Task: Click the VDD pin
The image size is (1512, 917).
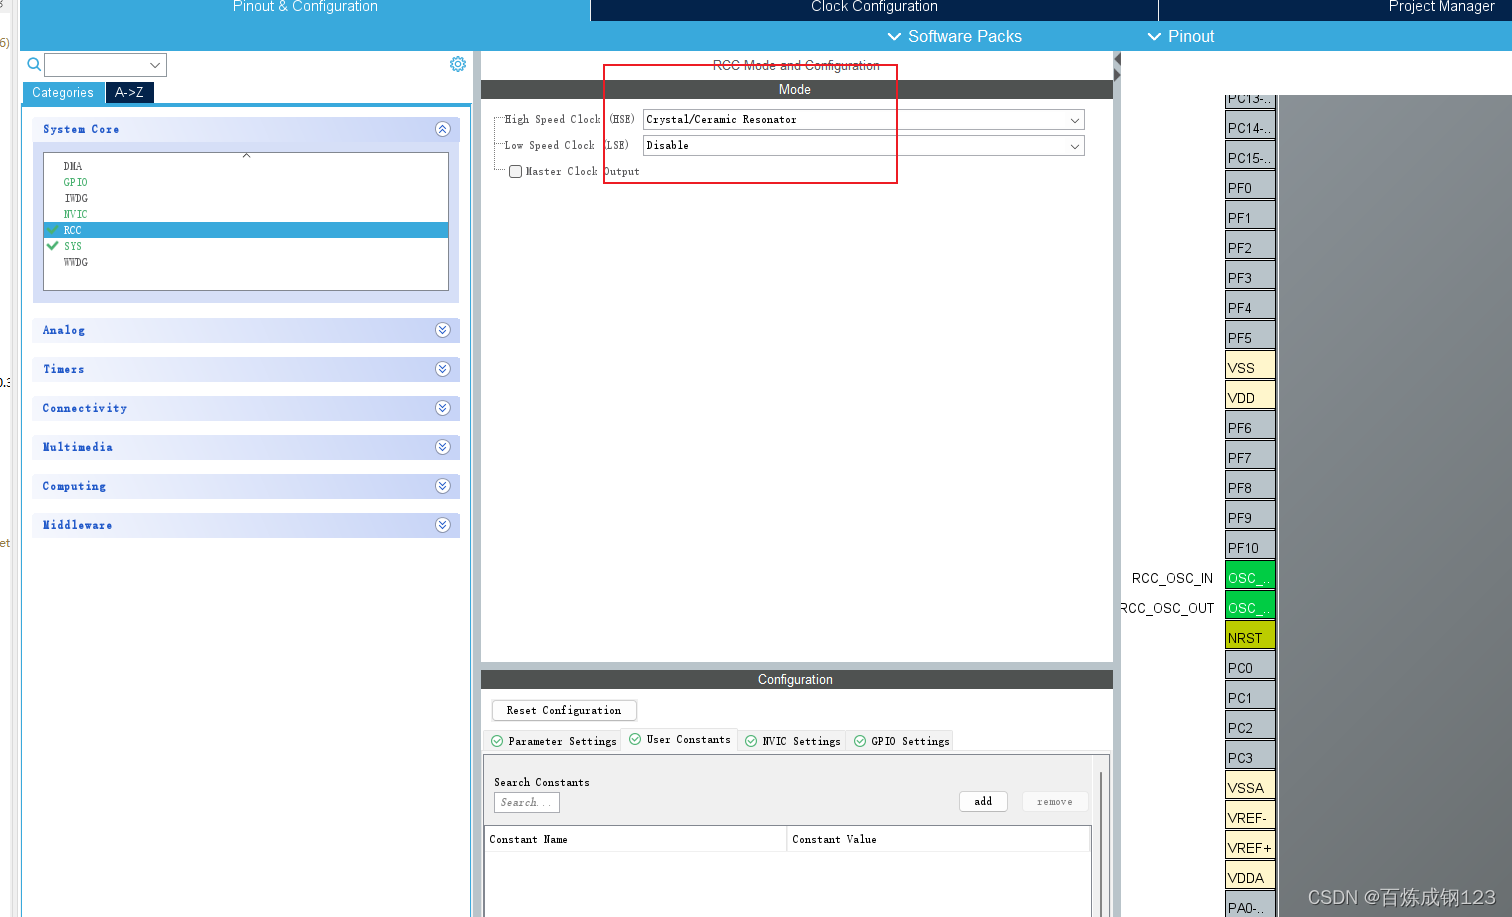Action: tap(1250, 397)
